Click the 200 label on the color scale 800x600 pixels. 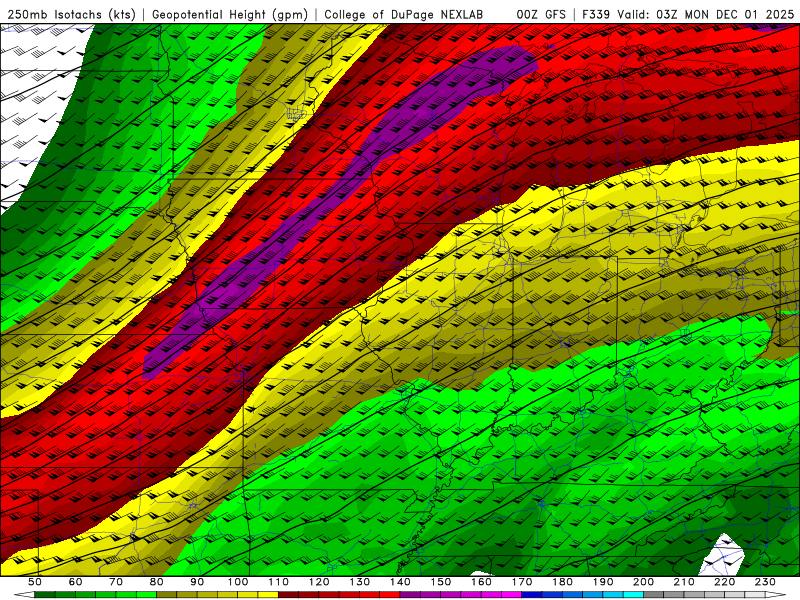click(643, 582)
